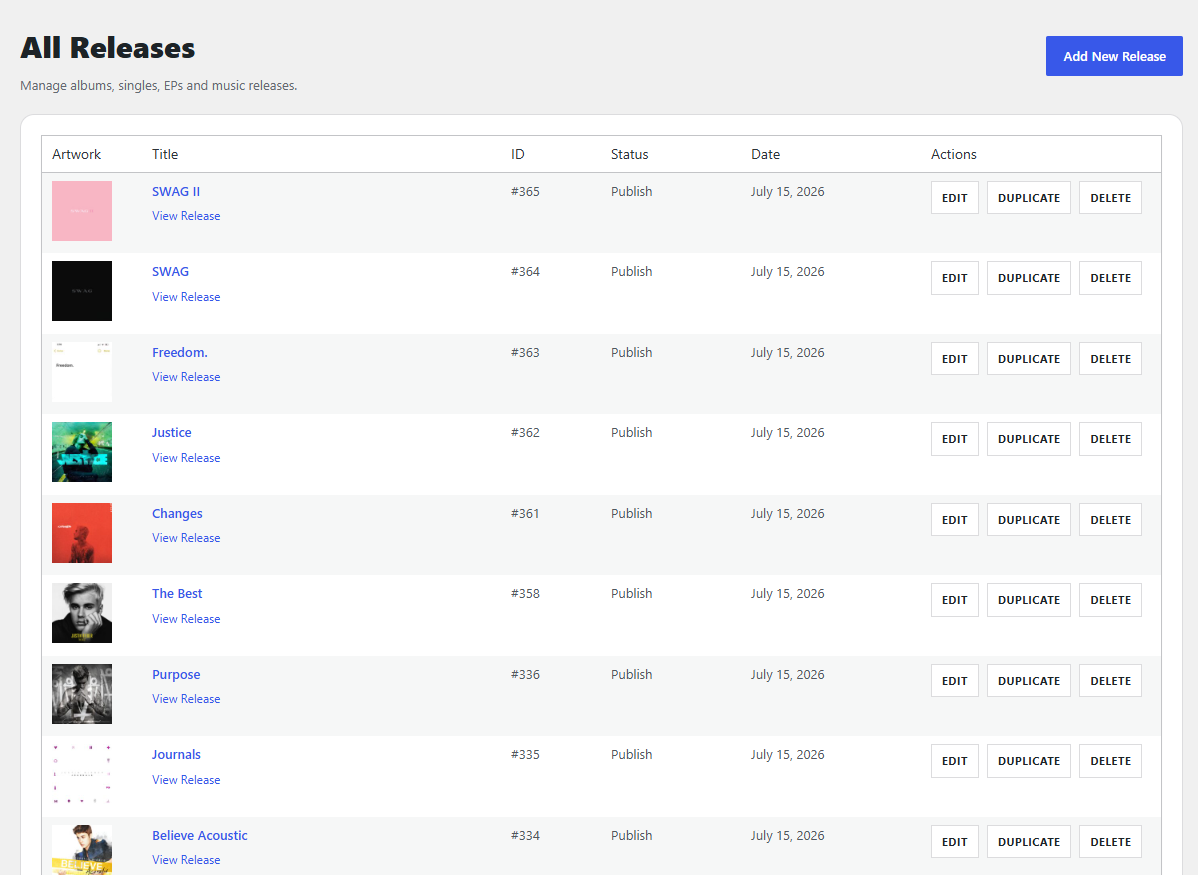
Task: Edit the SWAG release #364
Action: [x=954, y=278]
